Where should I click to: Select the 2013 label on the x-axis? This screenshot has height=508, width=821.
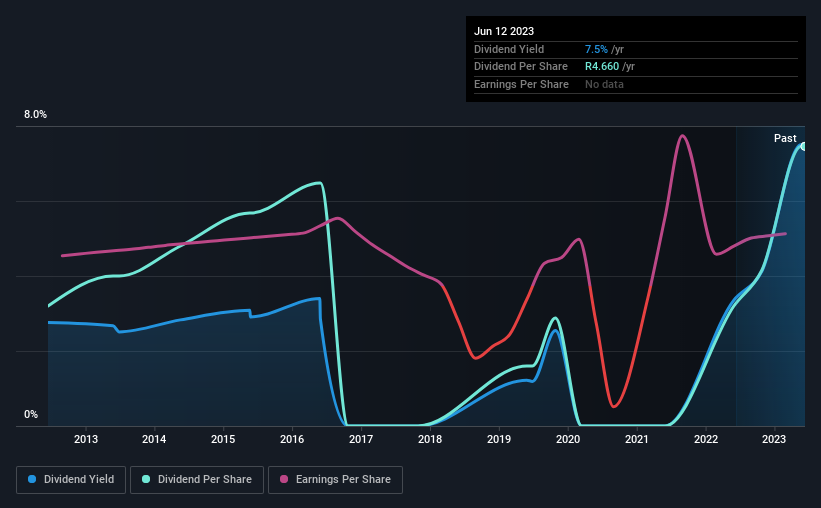86,439
